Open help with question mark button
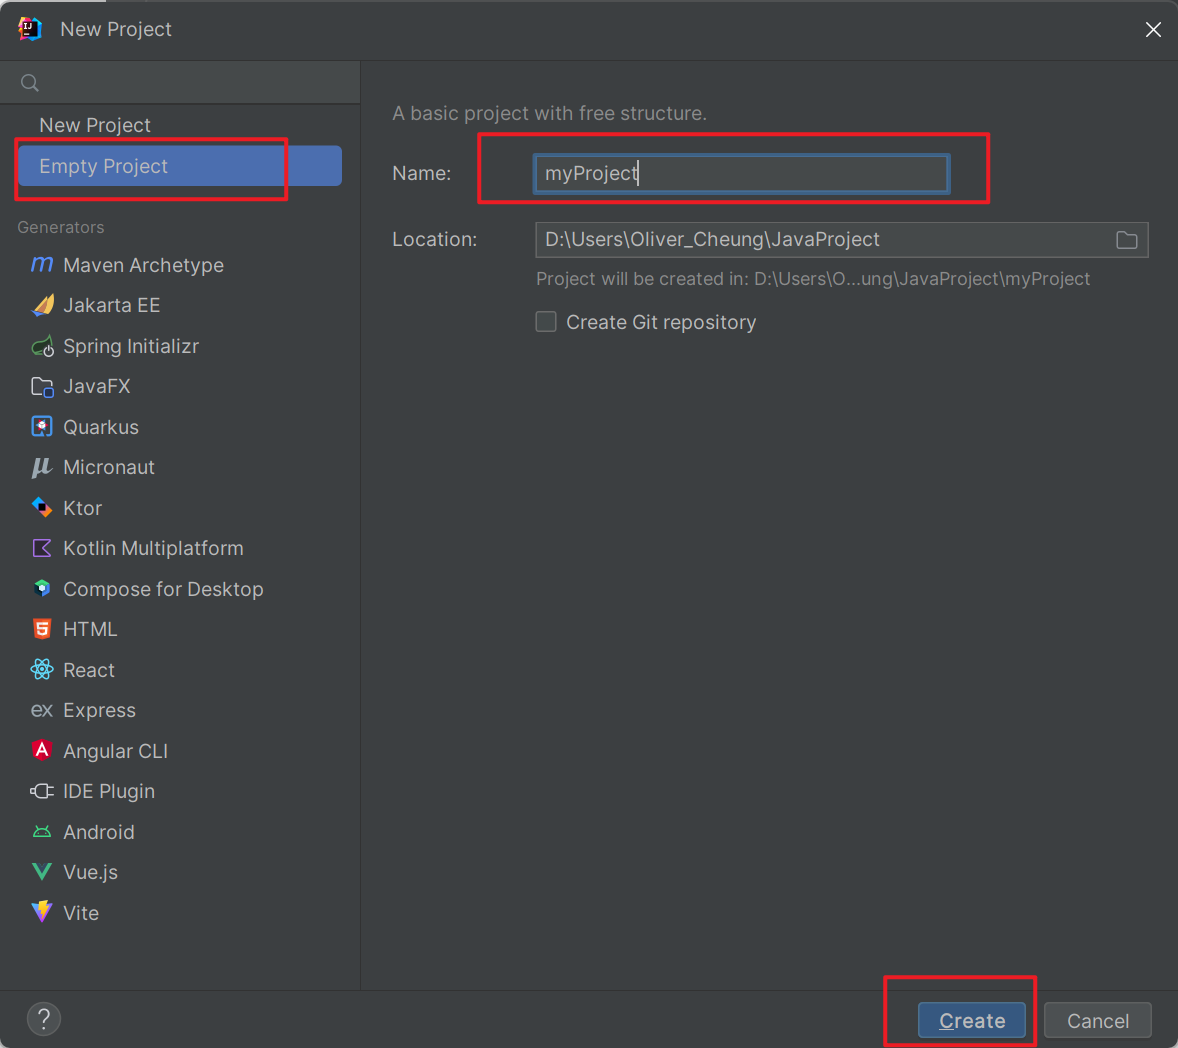 tap(44, 1019)
